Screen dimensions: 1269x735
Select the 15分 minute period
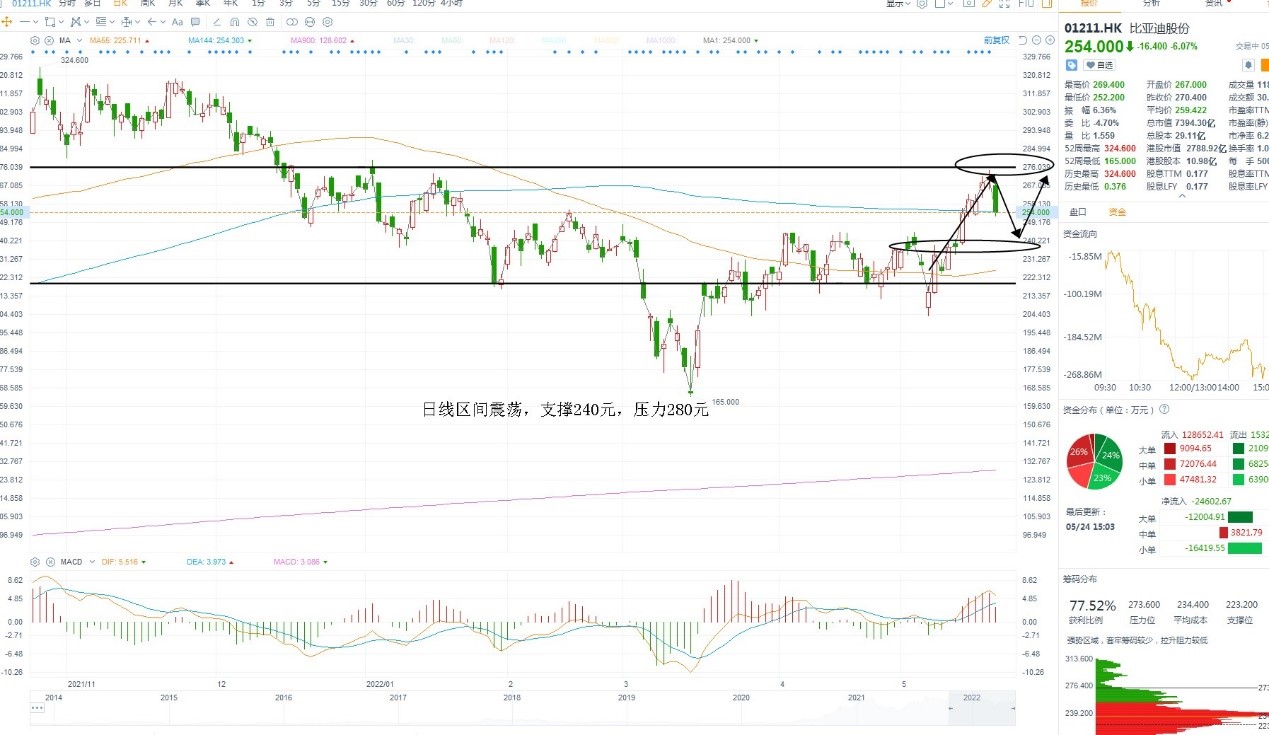pos(340,4)
